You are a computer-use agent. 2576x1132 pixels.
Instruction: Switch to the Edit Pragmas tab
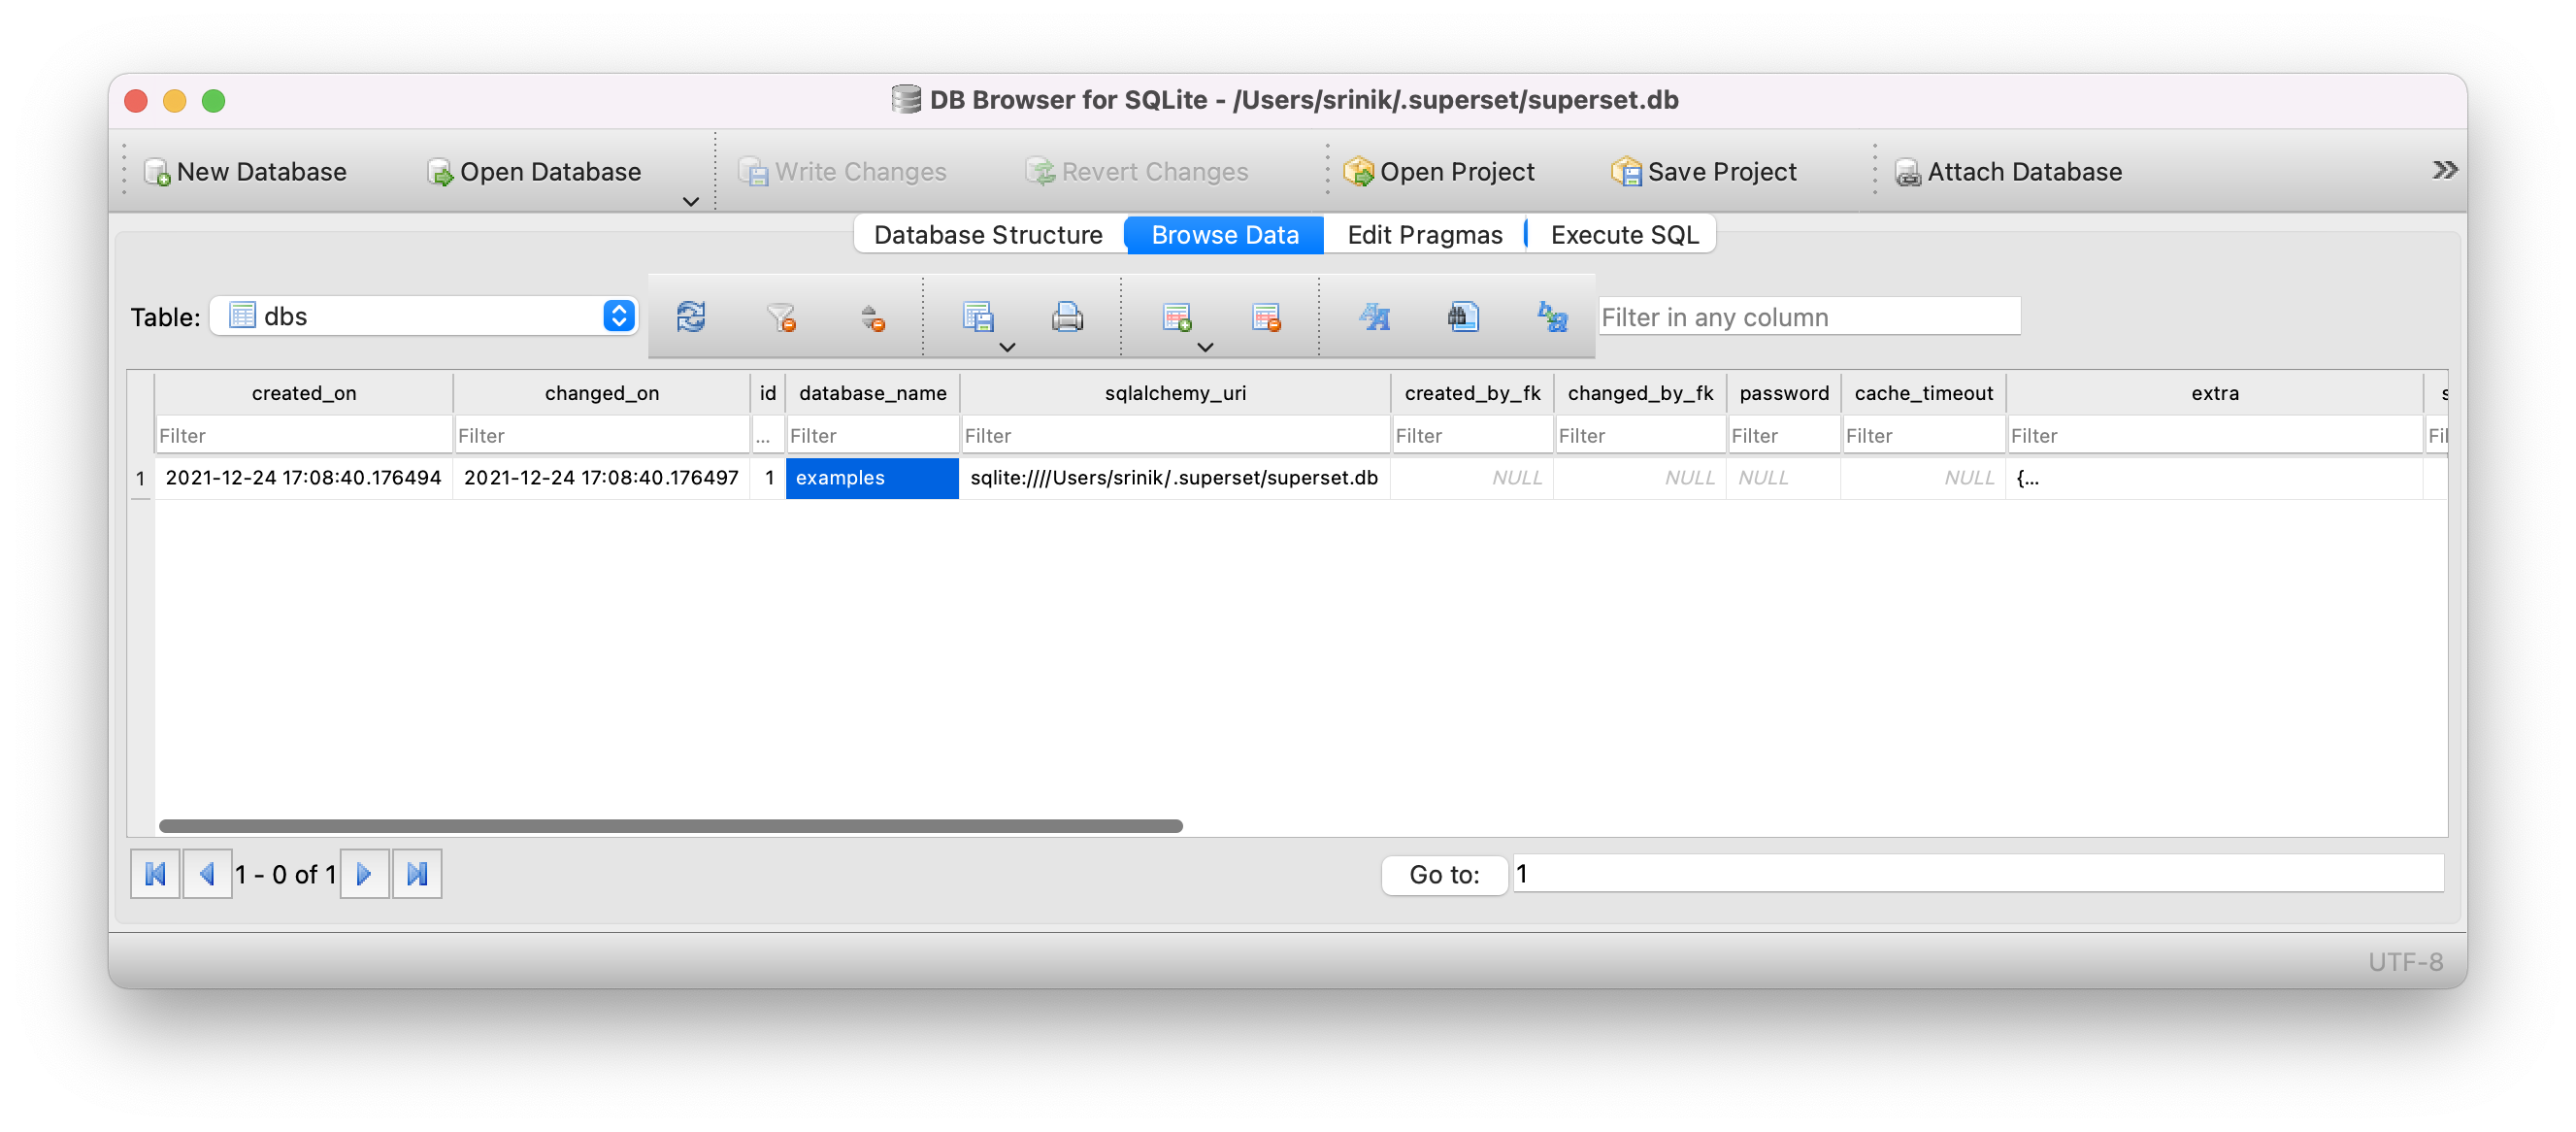[1424, 235]
